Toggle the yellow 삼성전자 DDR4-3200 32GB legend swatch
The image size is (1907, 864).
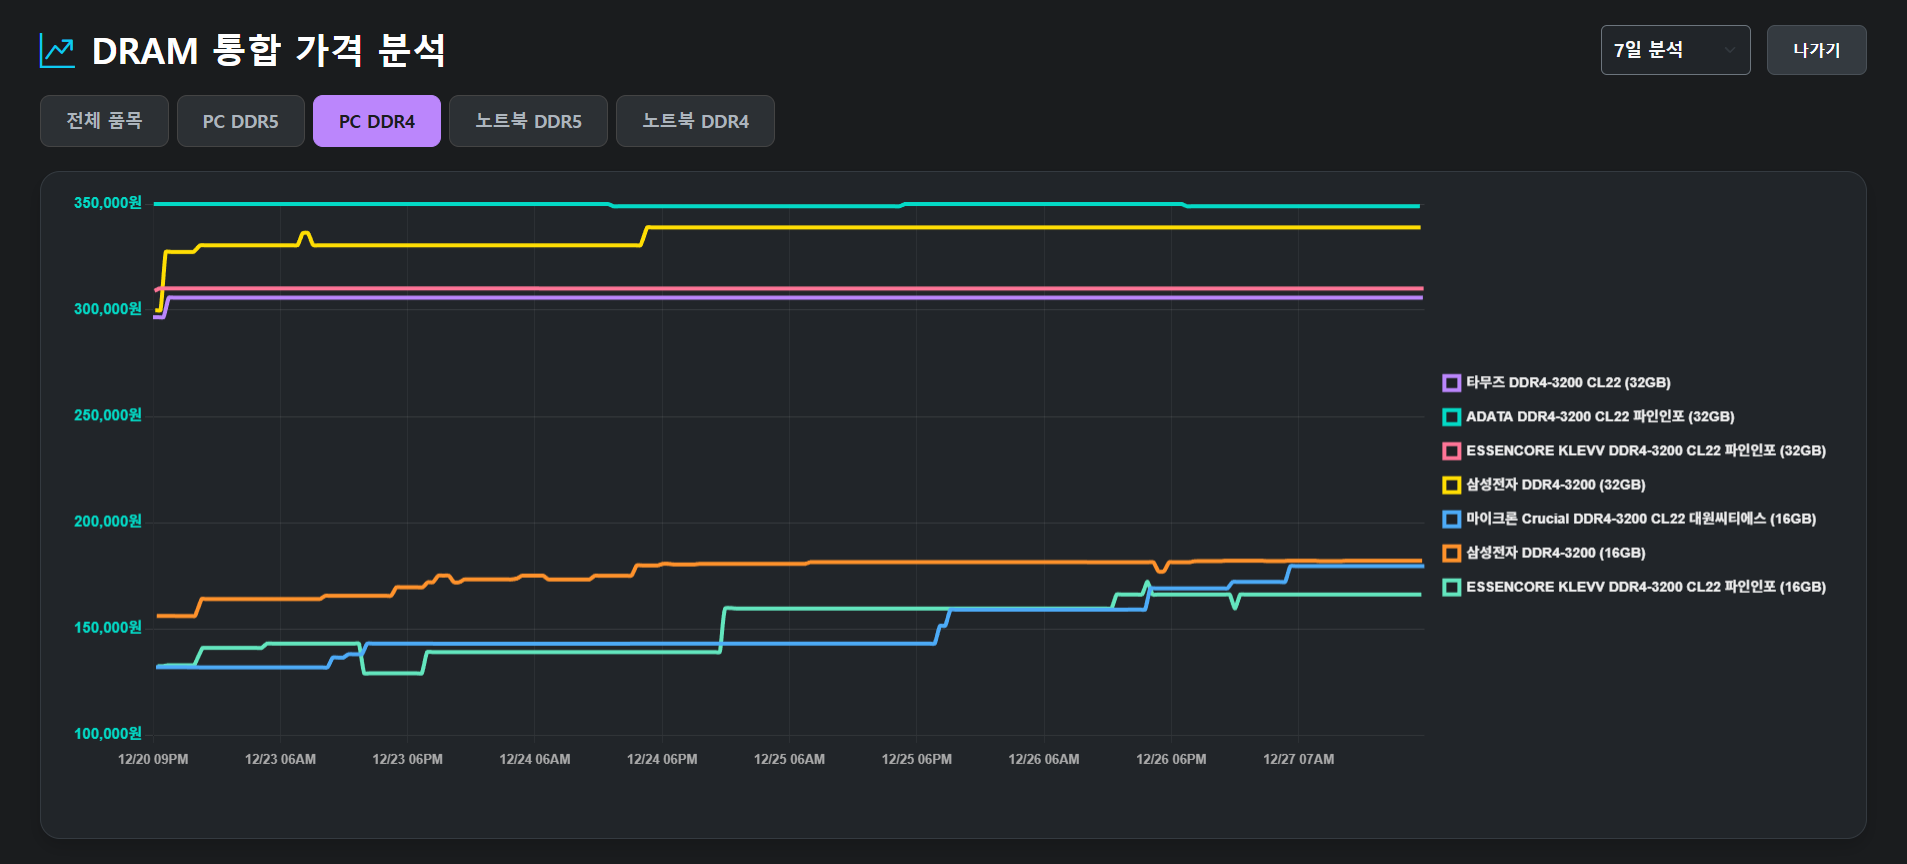pyautogui.click(x=1451, y=485)
